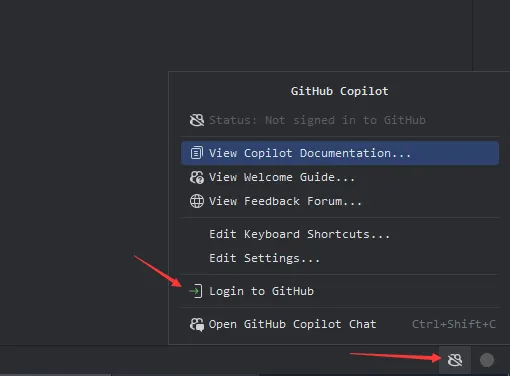Click the empty editor area outside the popup
The height and width of the screenshot is (376, 510).
click(83, 133)
